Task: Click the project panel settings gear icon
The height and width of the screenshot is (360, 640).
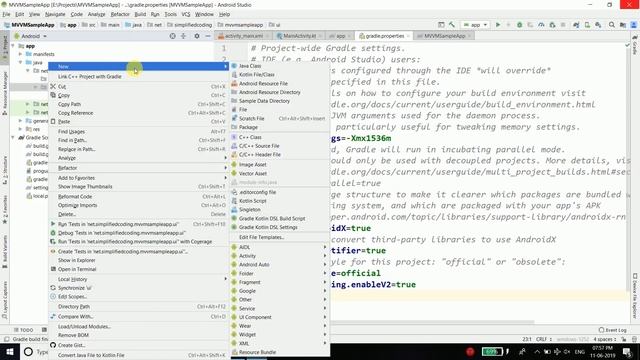Action: pyautogui.click(x=197, y=36)
